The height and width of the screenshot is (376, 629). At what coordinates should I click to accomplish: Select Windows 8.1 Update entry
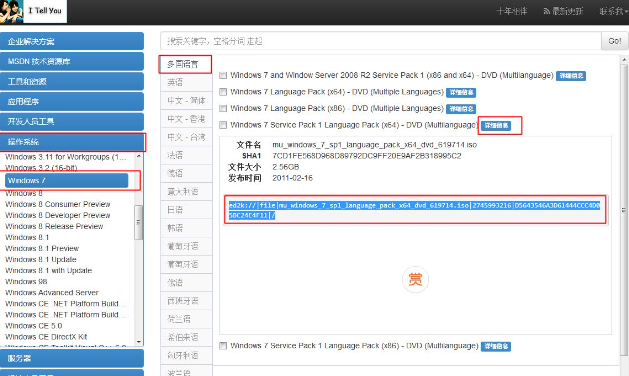pyautogui.click(x=41, y=260)
